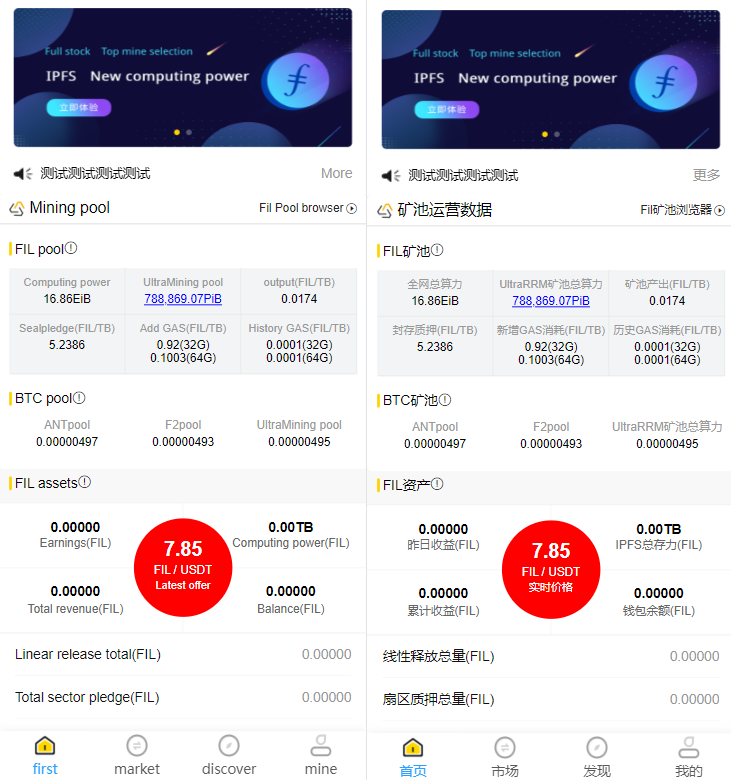The height and width of the screenshot is (780, 731).
Task: Click the 788,869.07PiB link under UltraMining pool
Action: click(x=183, y=298)
